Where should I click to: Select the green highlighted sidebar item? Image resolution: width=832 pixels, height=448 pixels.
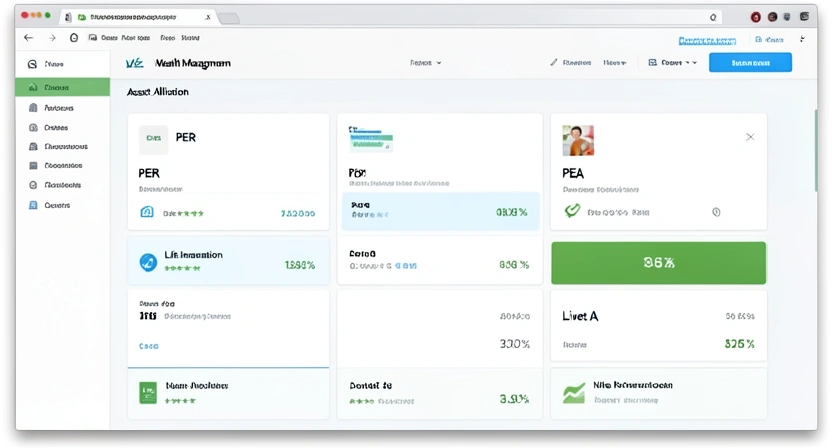pyautogui.click(x=63, y=87)
